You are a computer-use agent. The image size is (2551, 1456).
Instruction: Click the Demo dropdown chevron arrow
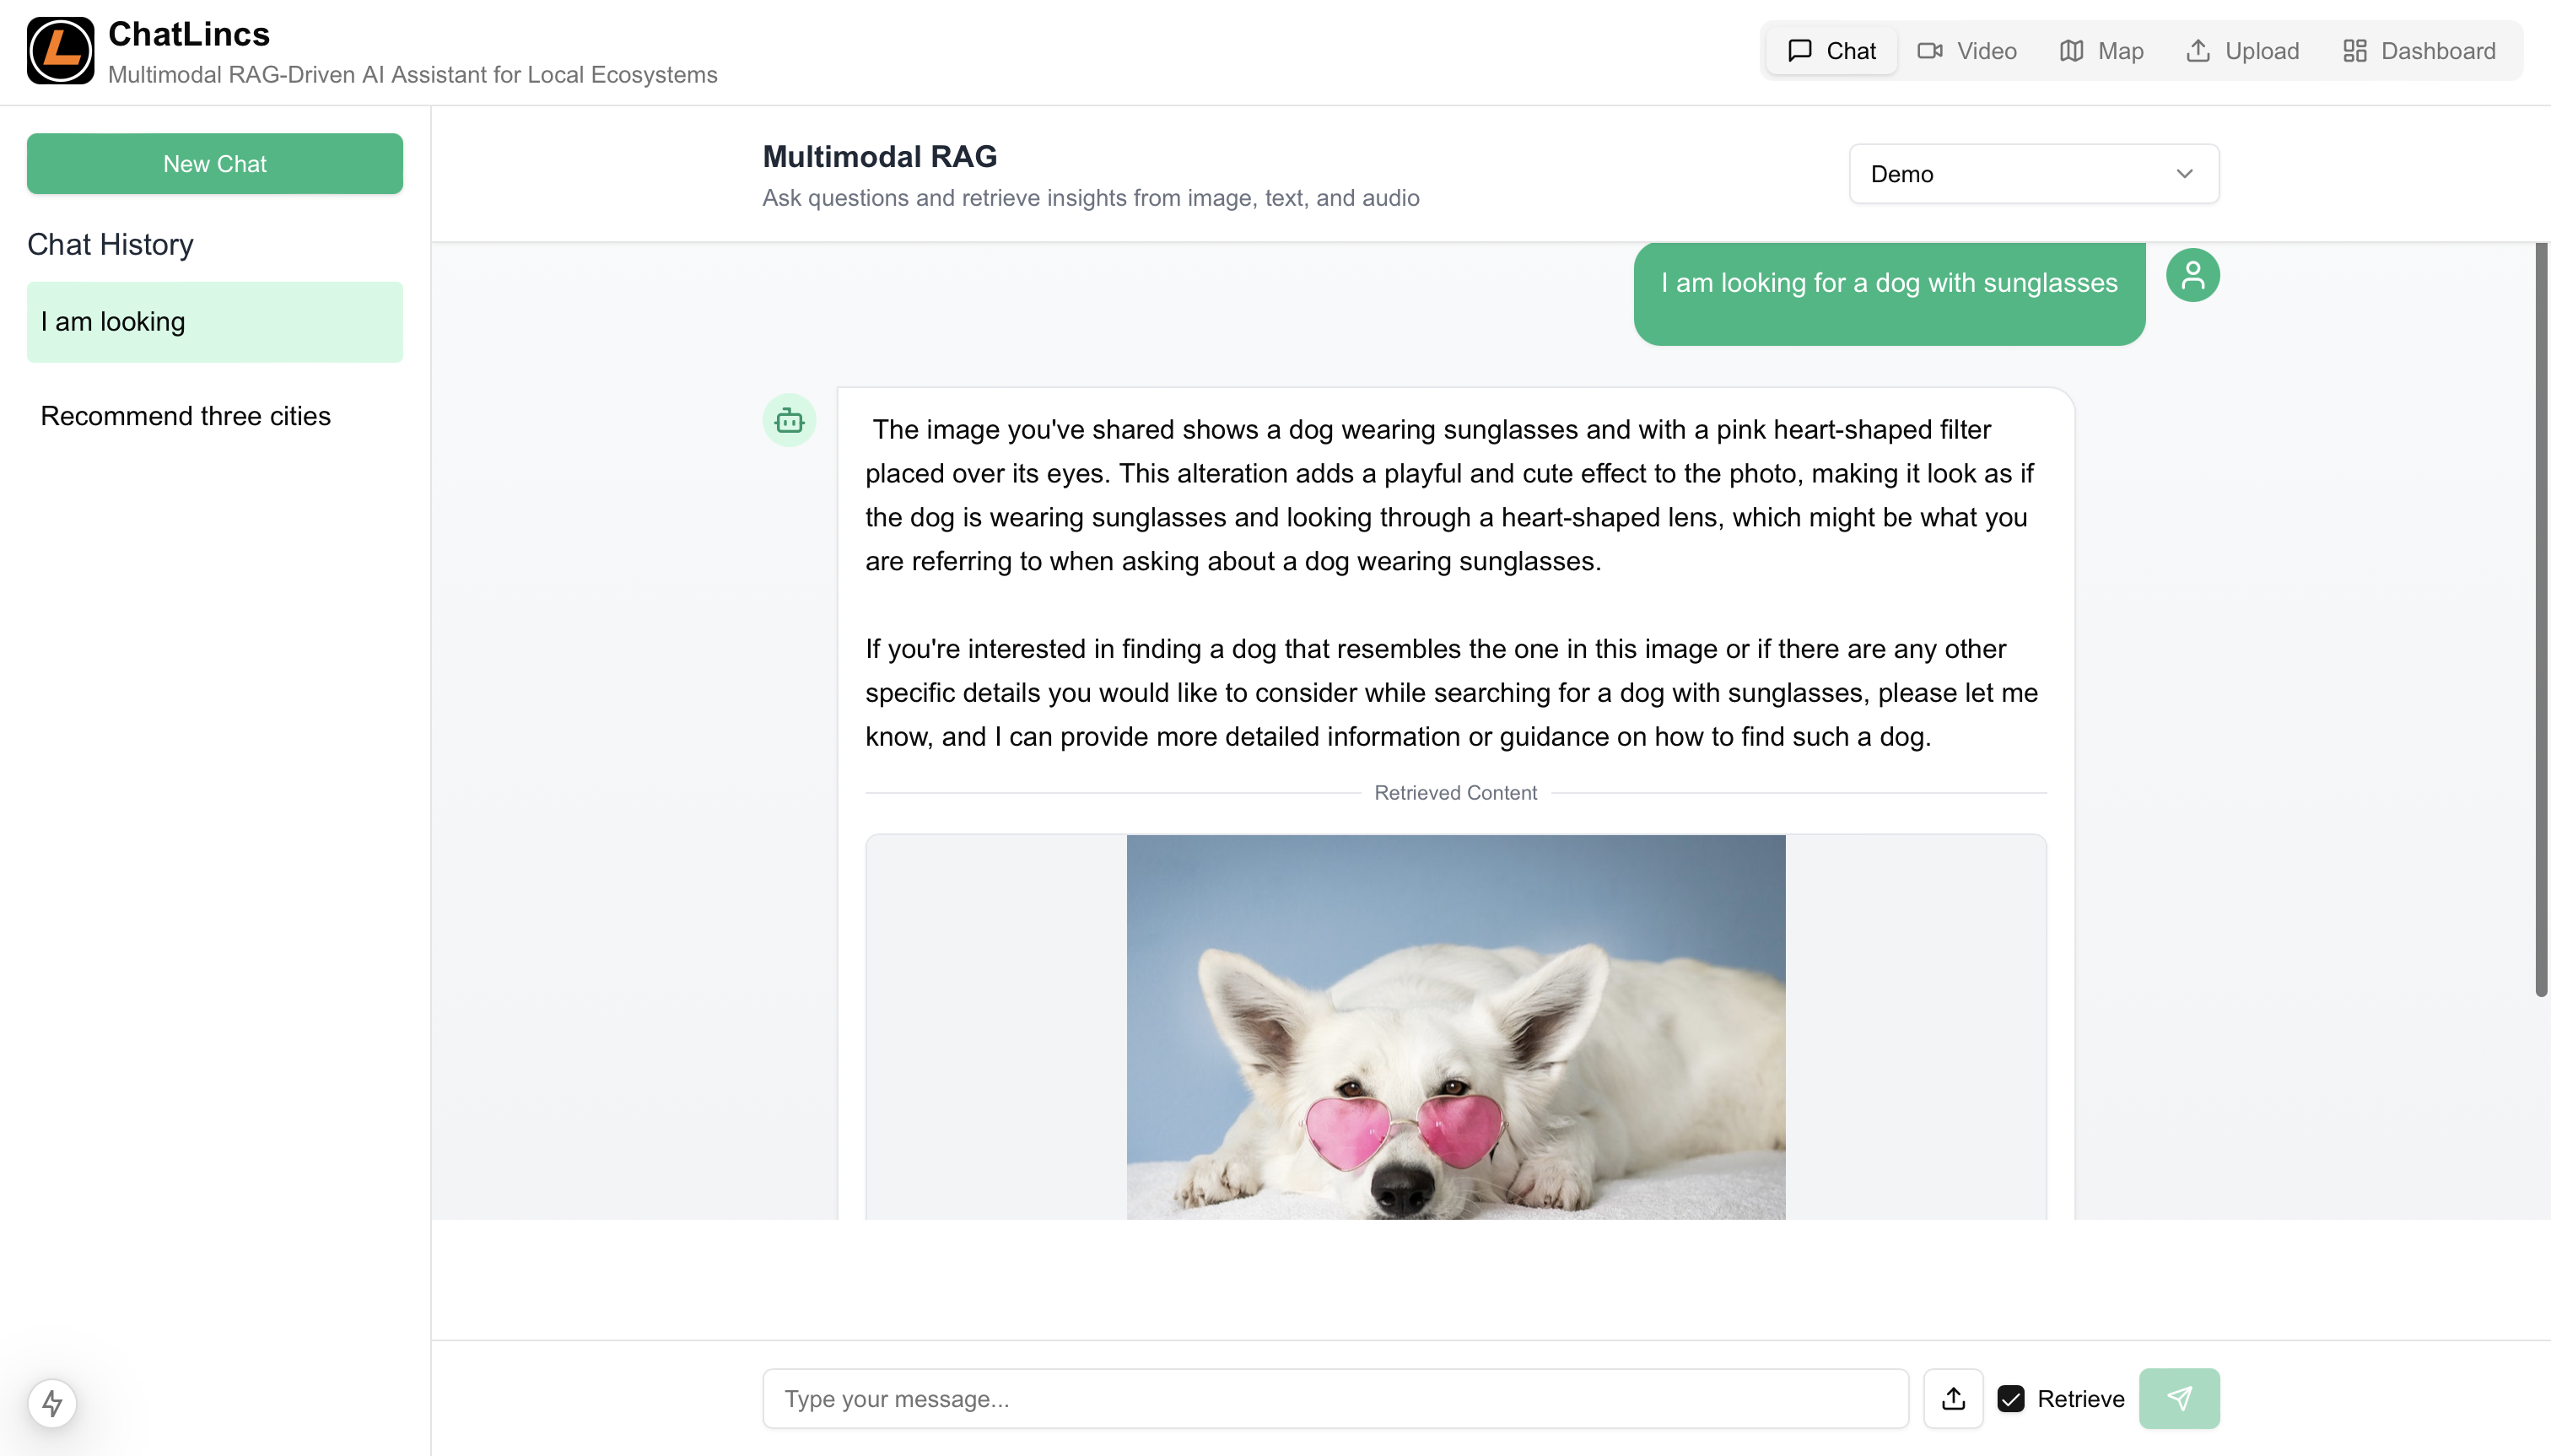[x=2184, y=174]
